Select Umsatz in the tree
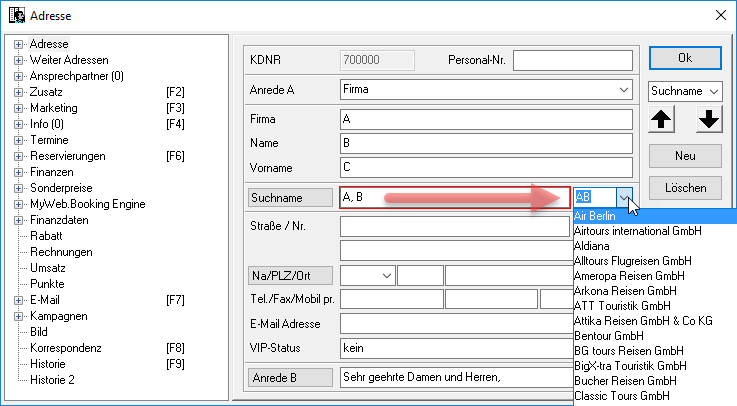 (x=47, y=268)
